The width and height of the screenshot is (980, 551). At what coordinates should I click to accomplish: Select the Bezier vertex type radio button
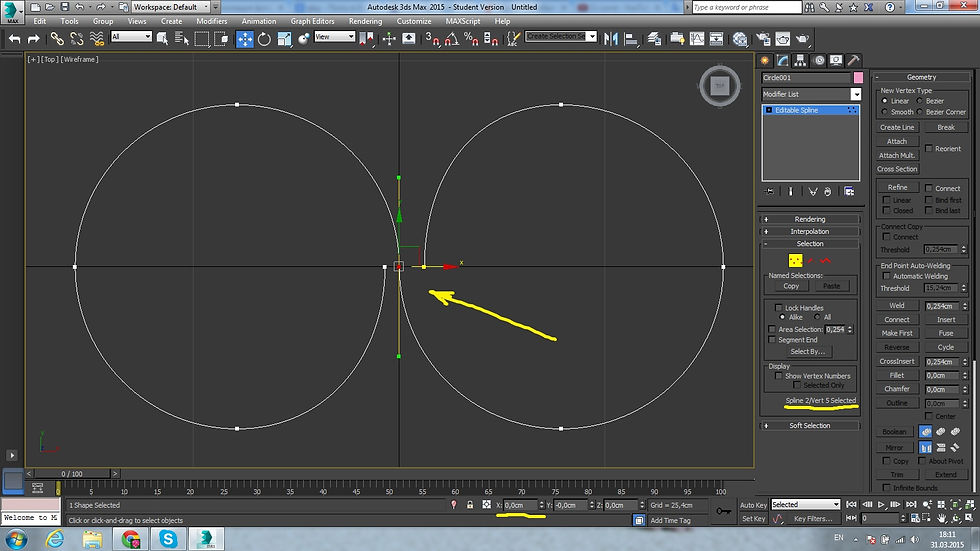pyautogui.click(x=919, y=101)
